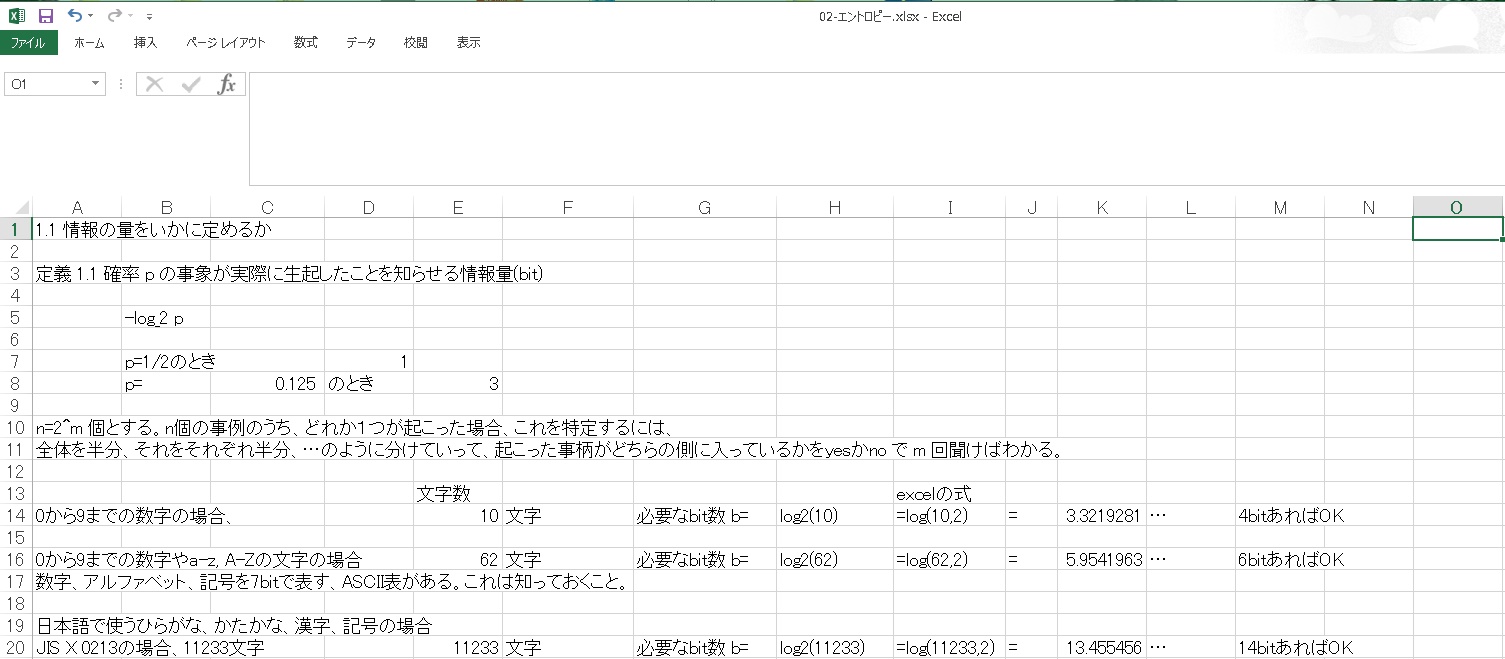Switch to the 数式 ribbon tab

click(x=305, y=43)
